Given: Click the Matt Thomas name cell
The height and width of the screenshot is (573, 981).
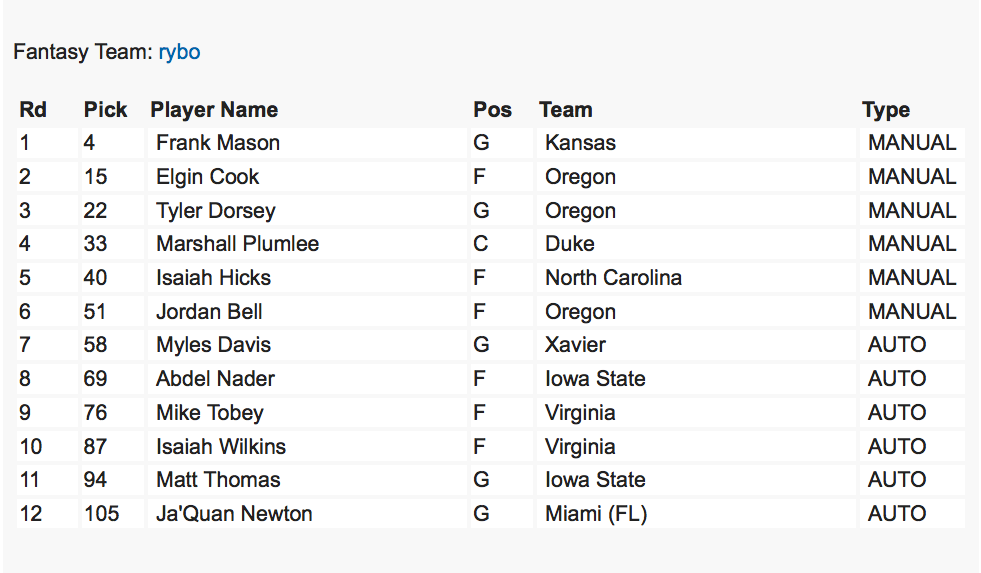Looking at the screenshot, I should point(218,480).
